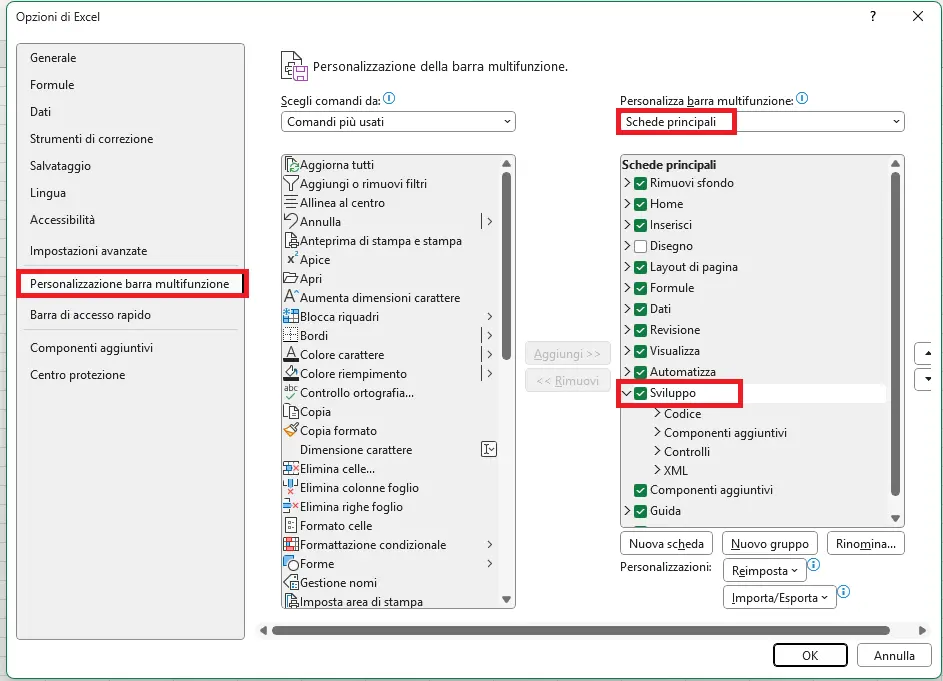Expand the Home tab node
943x681 pixels.
coord(627,204)
